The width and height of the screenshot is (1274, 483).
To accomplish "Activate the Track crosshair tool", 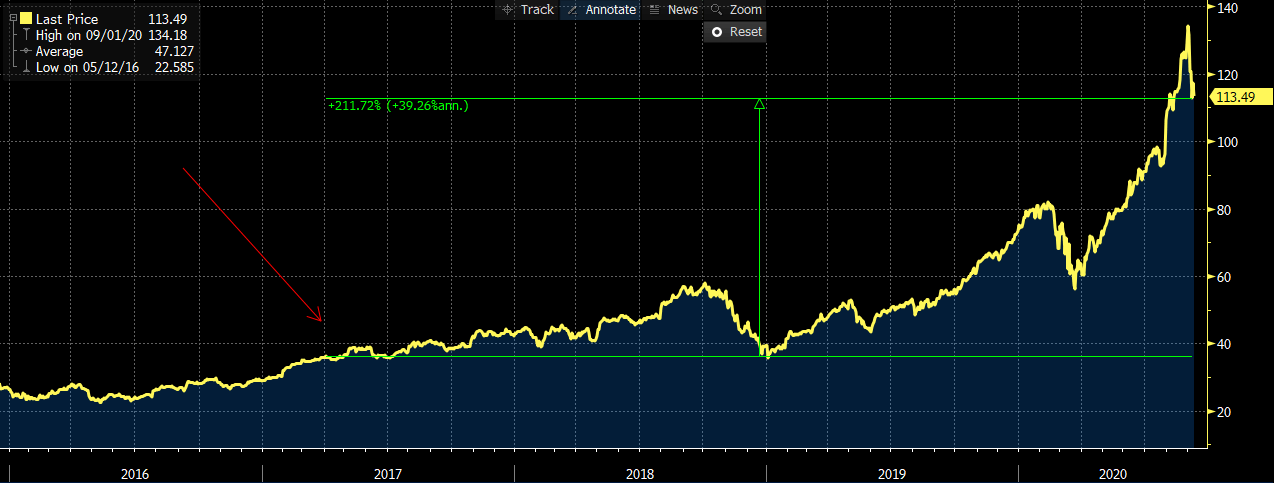I will coord(526,9).
